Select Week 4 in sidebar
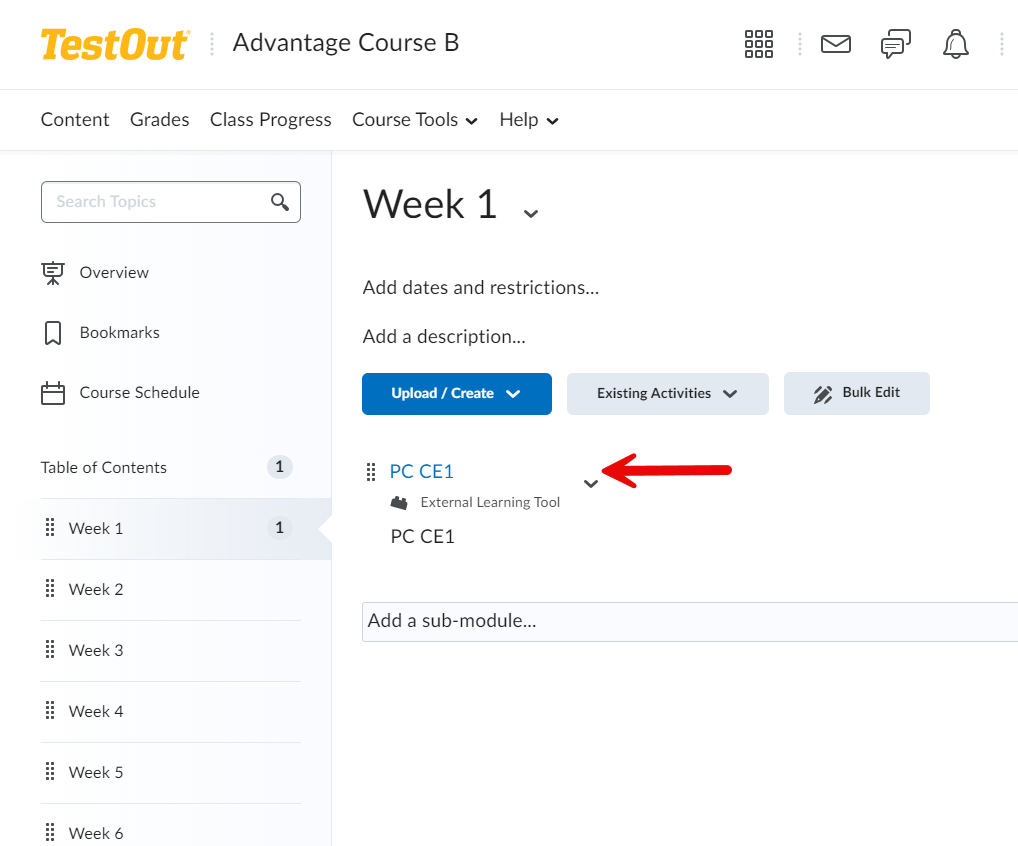 pos(171,712)
